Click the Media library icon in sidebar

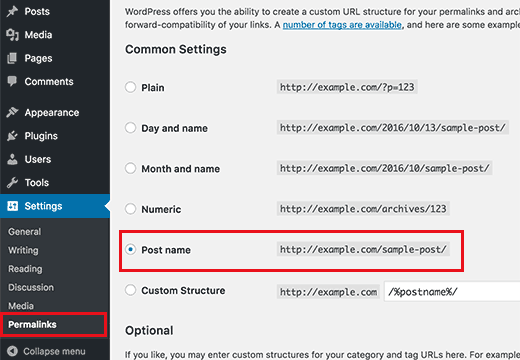tap(12, 35)
